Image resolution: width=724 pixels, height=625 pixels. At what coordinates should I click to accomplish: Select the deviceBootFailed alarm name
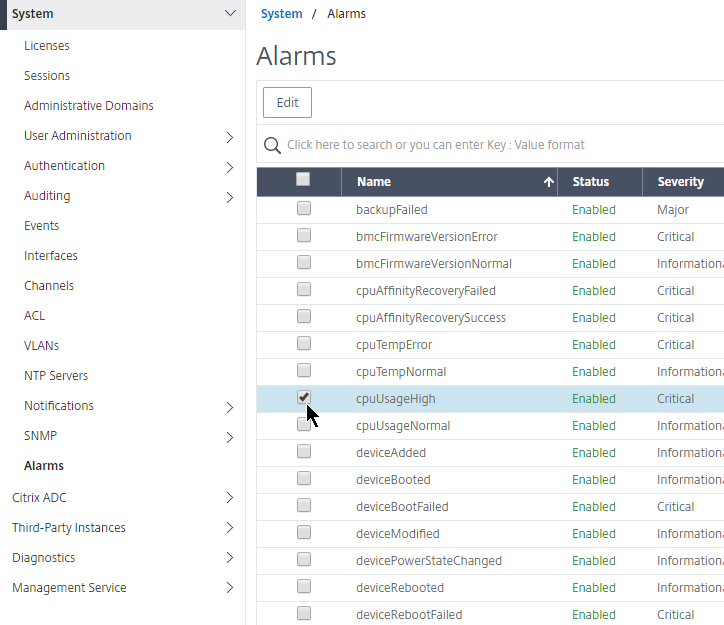pos(402,507)
